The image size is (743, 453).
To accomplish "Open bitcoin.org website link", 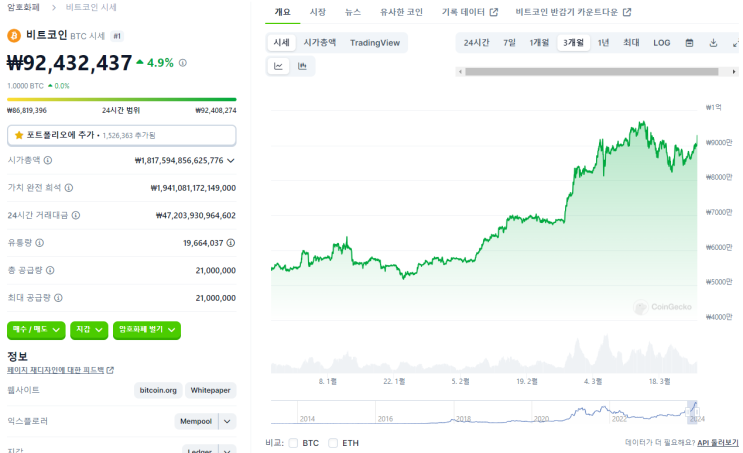I will click(158, 390).
